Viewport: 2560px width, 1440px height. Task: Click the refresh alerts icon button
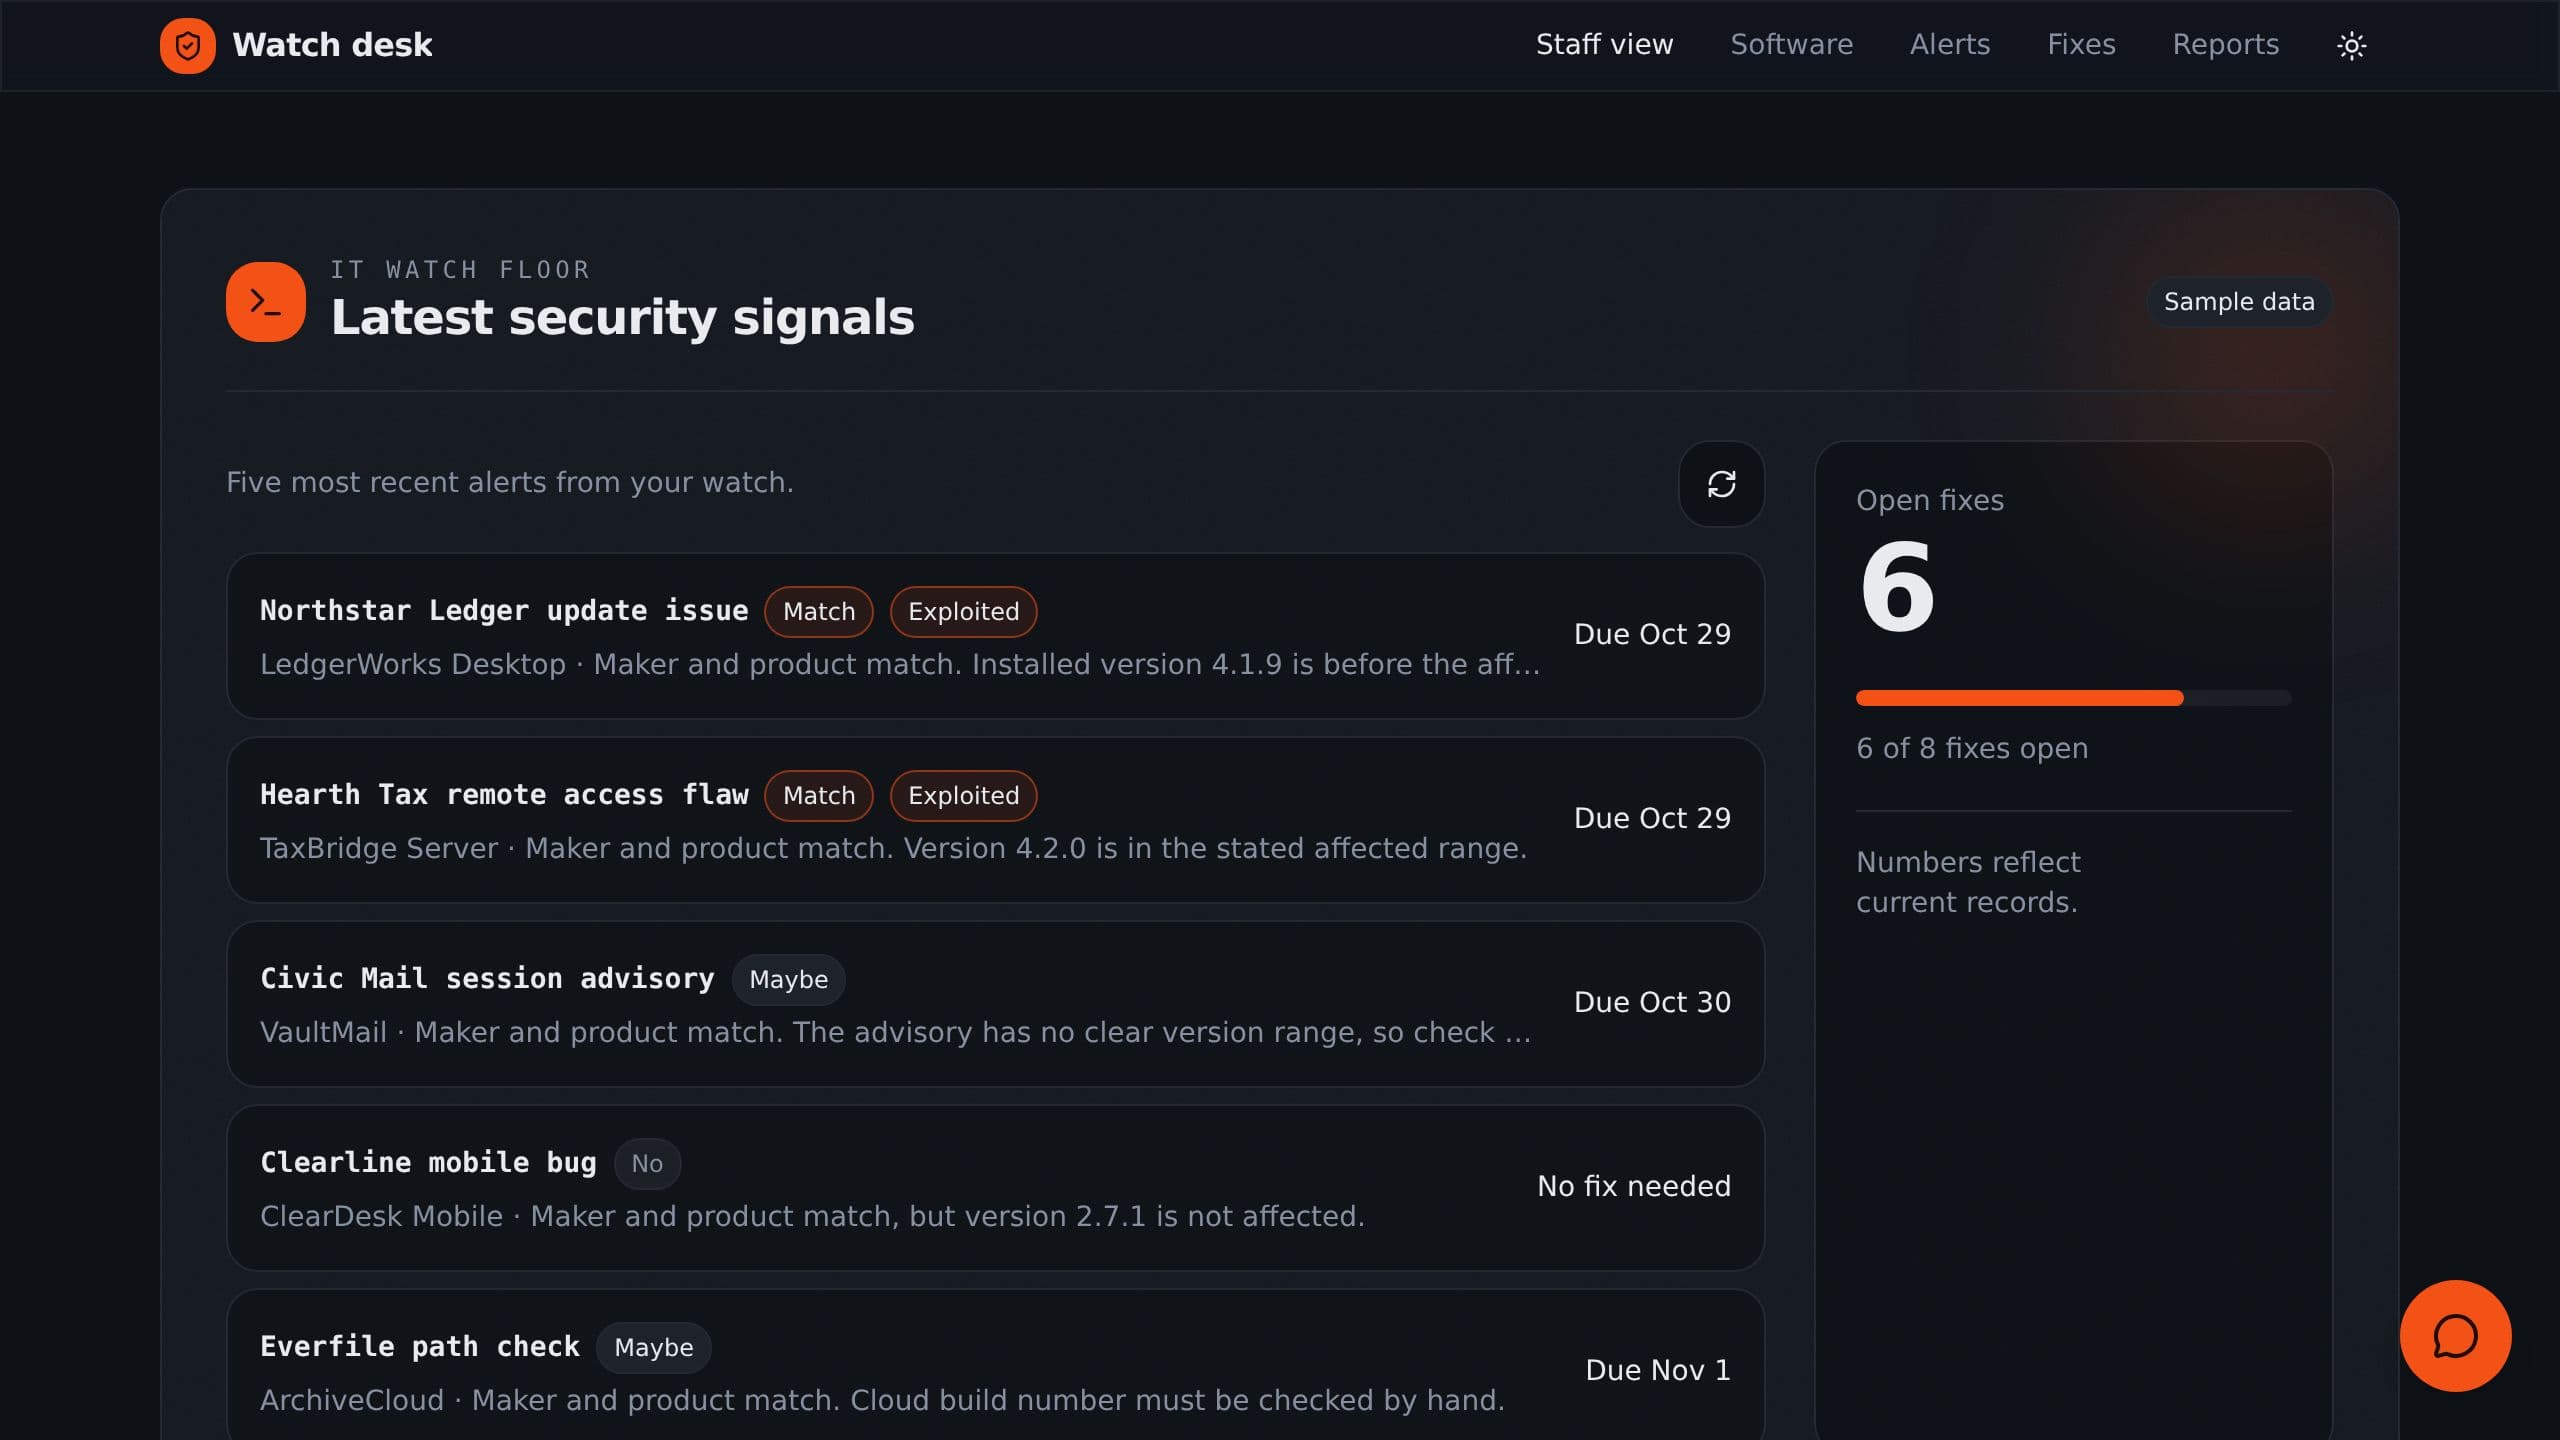(x=1721, y=484)
